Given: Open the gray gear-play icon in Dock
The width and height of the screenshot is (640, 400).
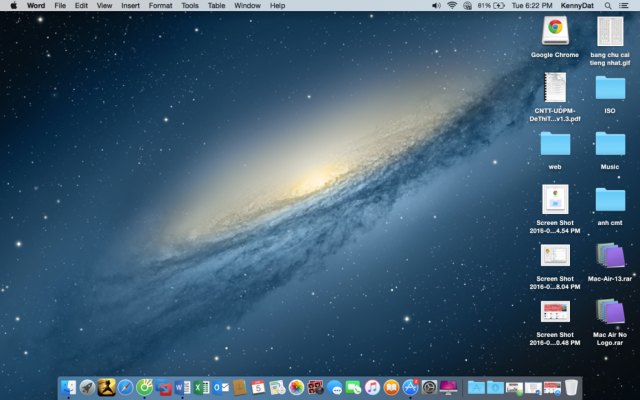Looking at the screenshot, I should 429,387.
